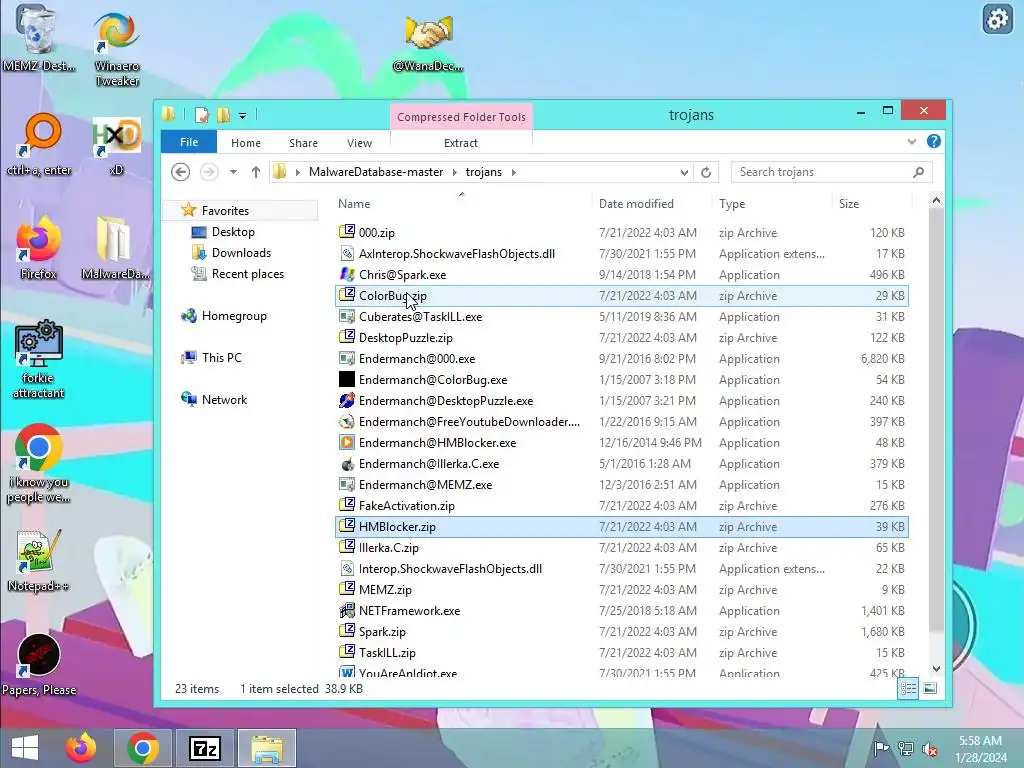This screenshot has width=1024, height=768.
Task: Open Notepad++ desktop shortcut
Action: click(x=38, y=560)
